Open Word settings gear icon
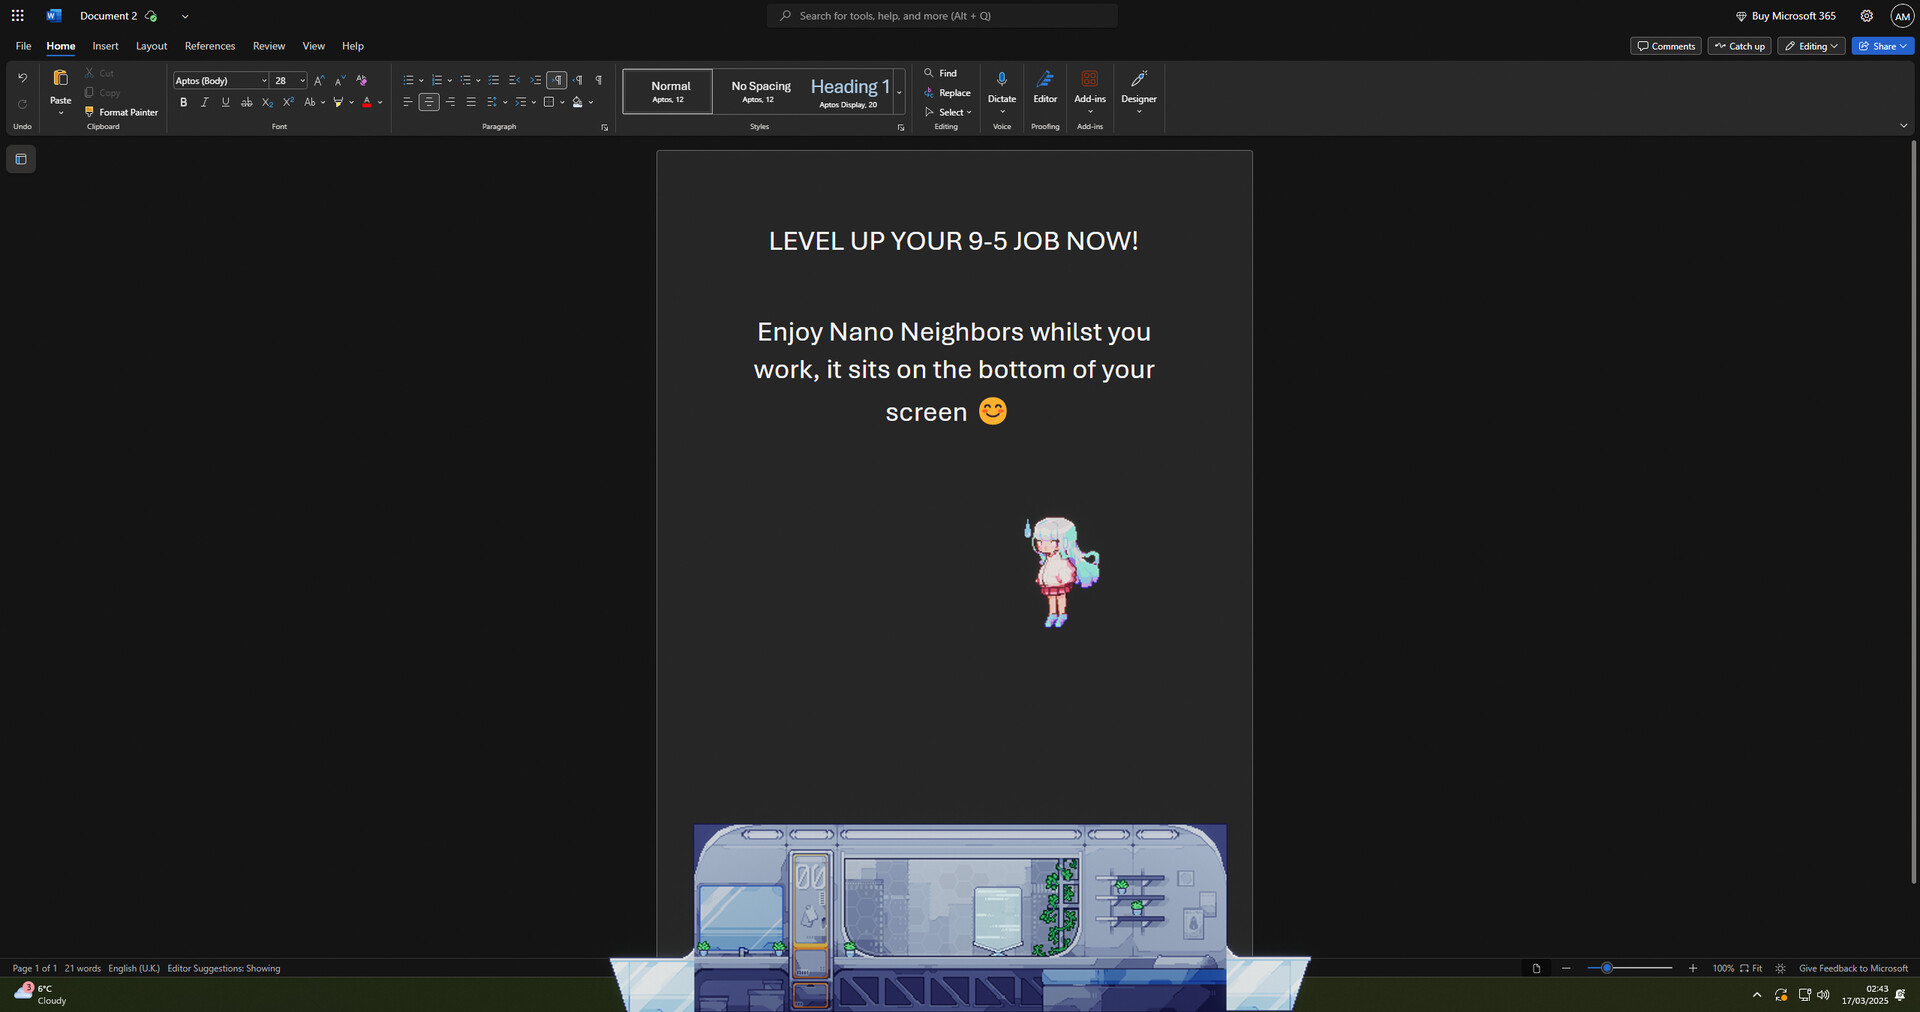This screenshot has width=1920, height=1012. coord(1866,16)
